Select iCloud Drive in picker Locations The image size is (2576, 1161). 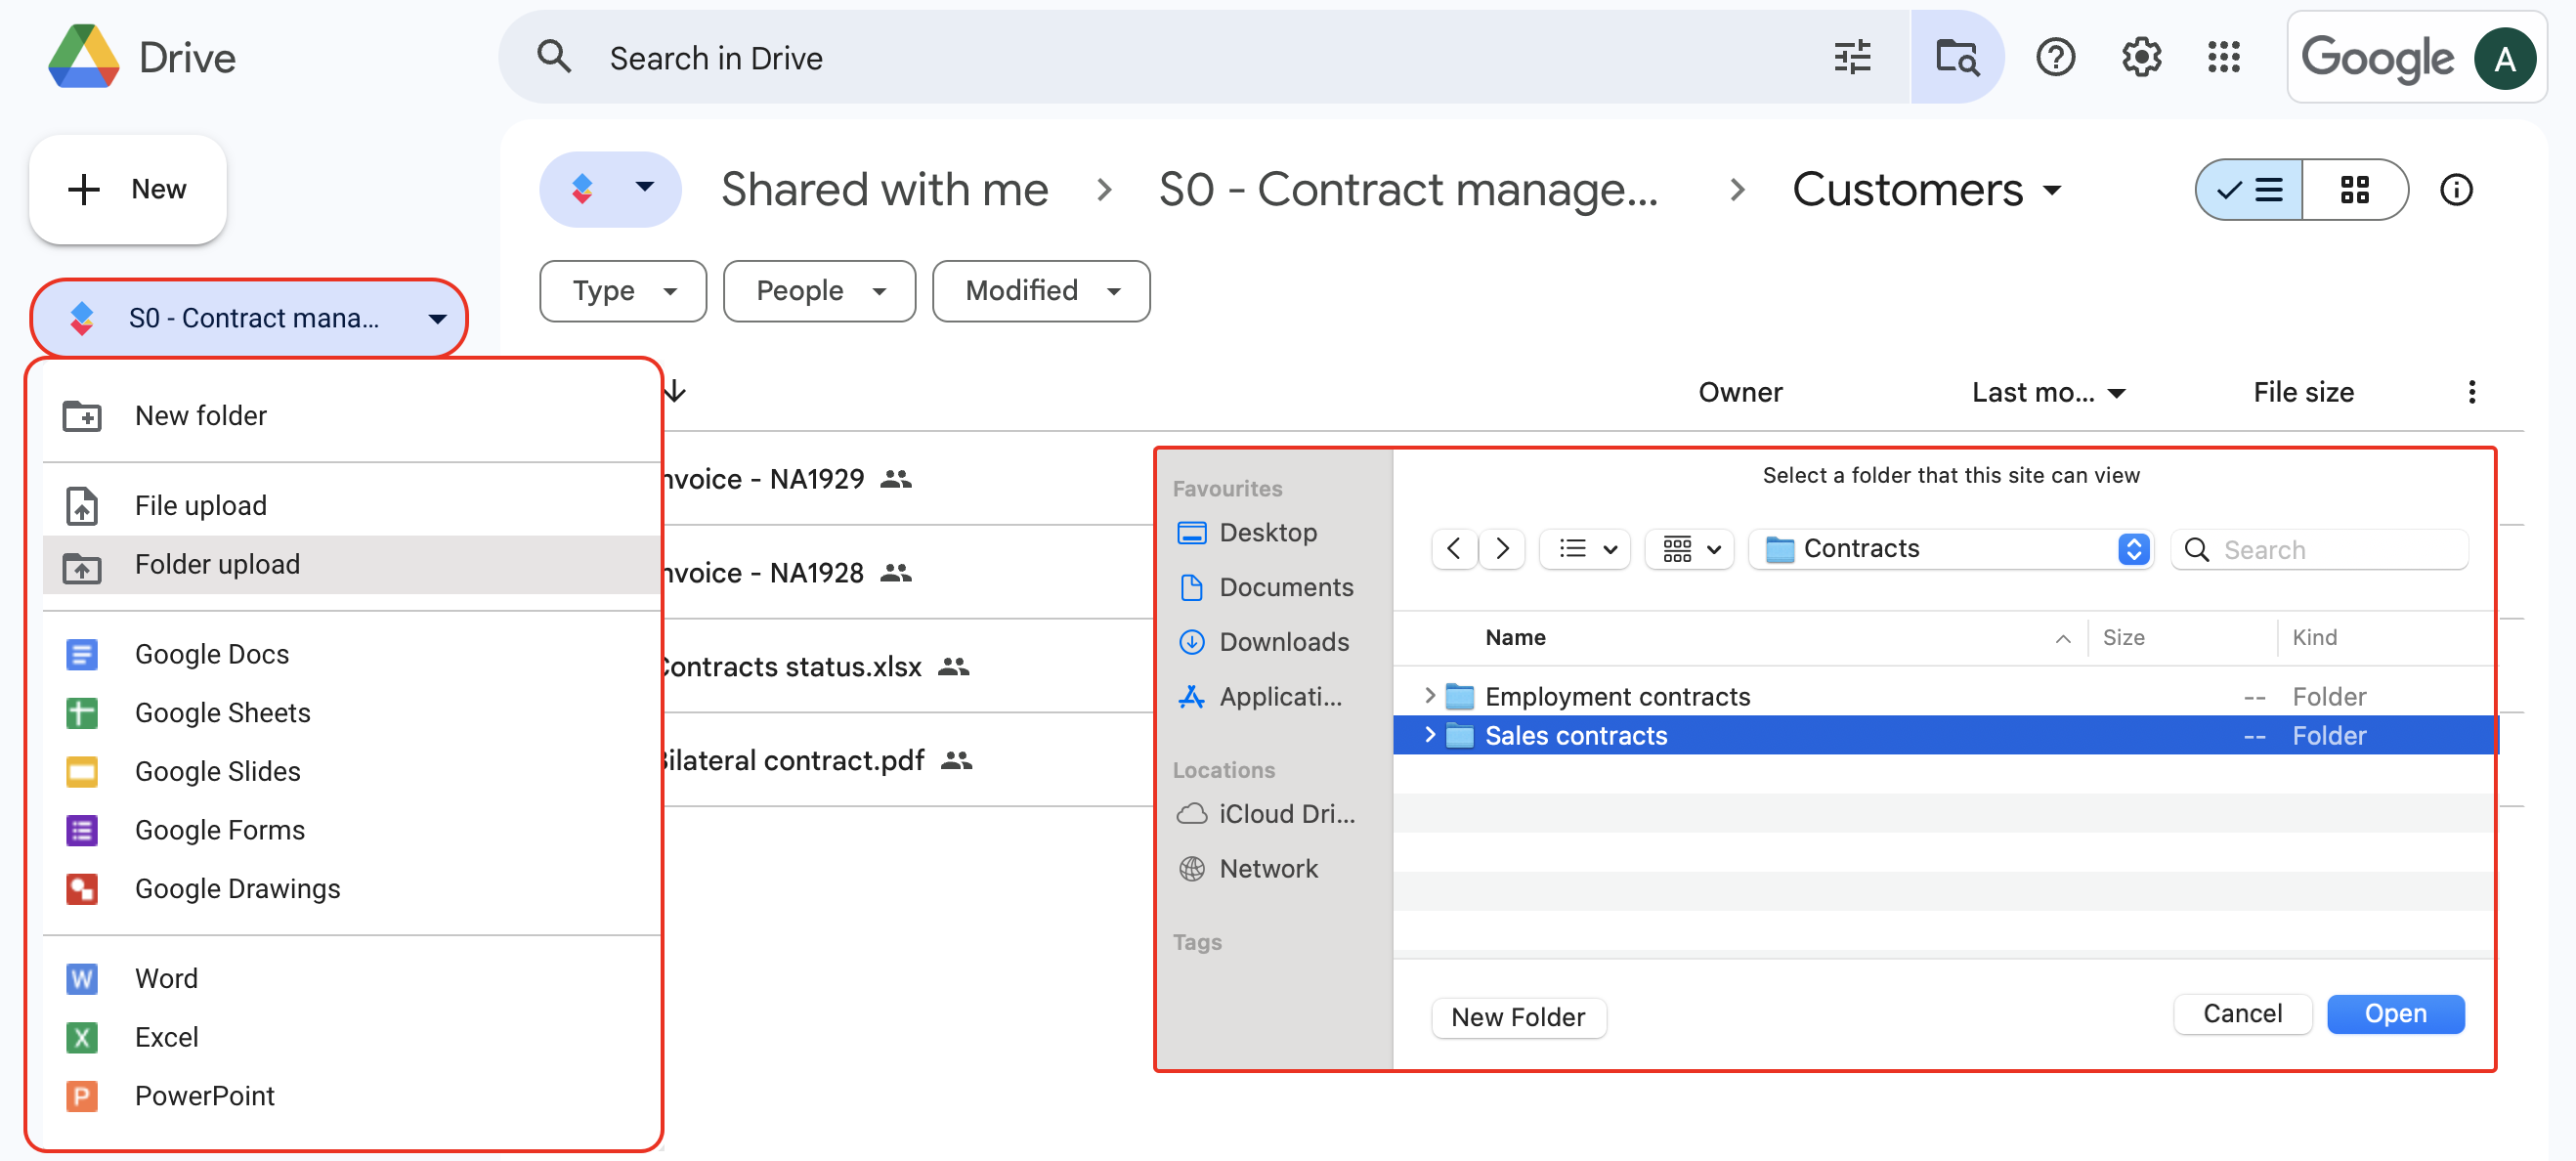coord(1267,814)
